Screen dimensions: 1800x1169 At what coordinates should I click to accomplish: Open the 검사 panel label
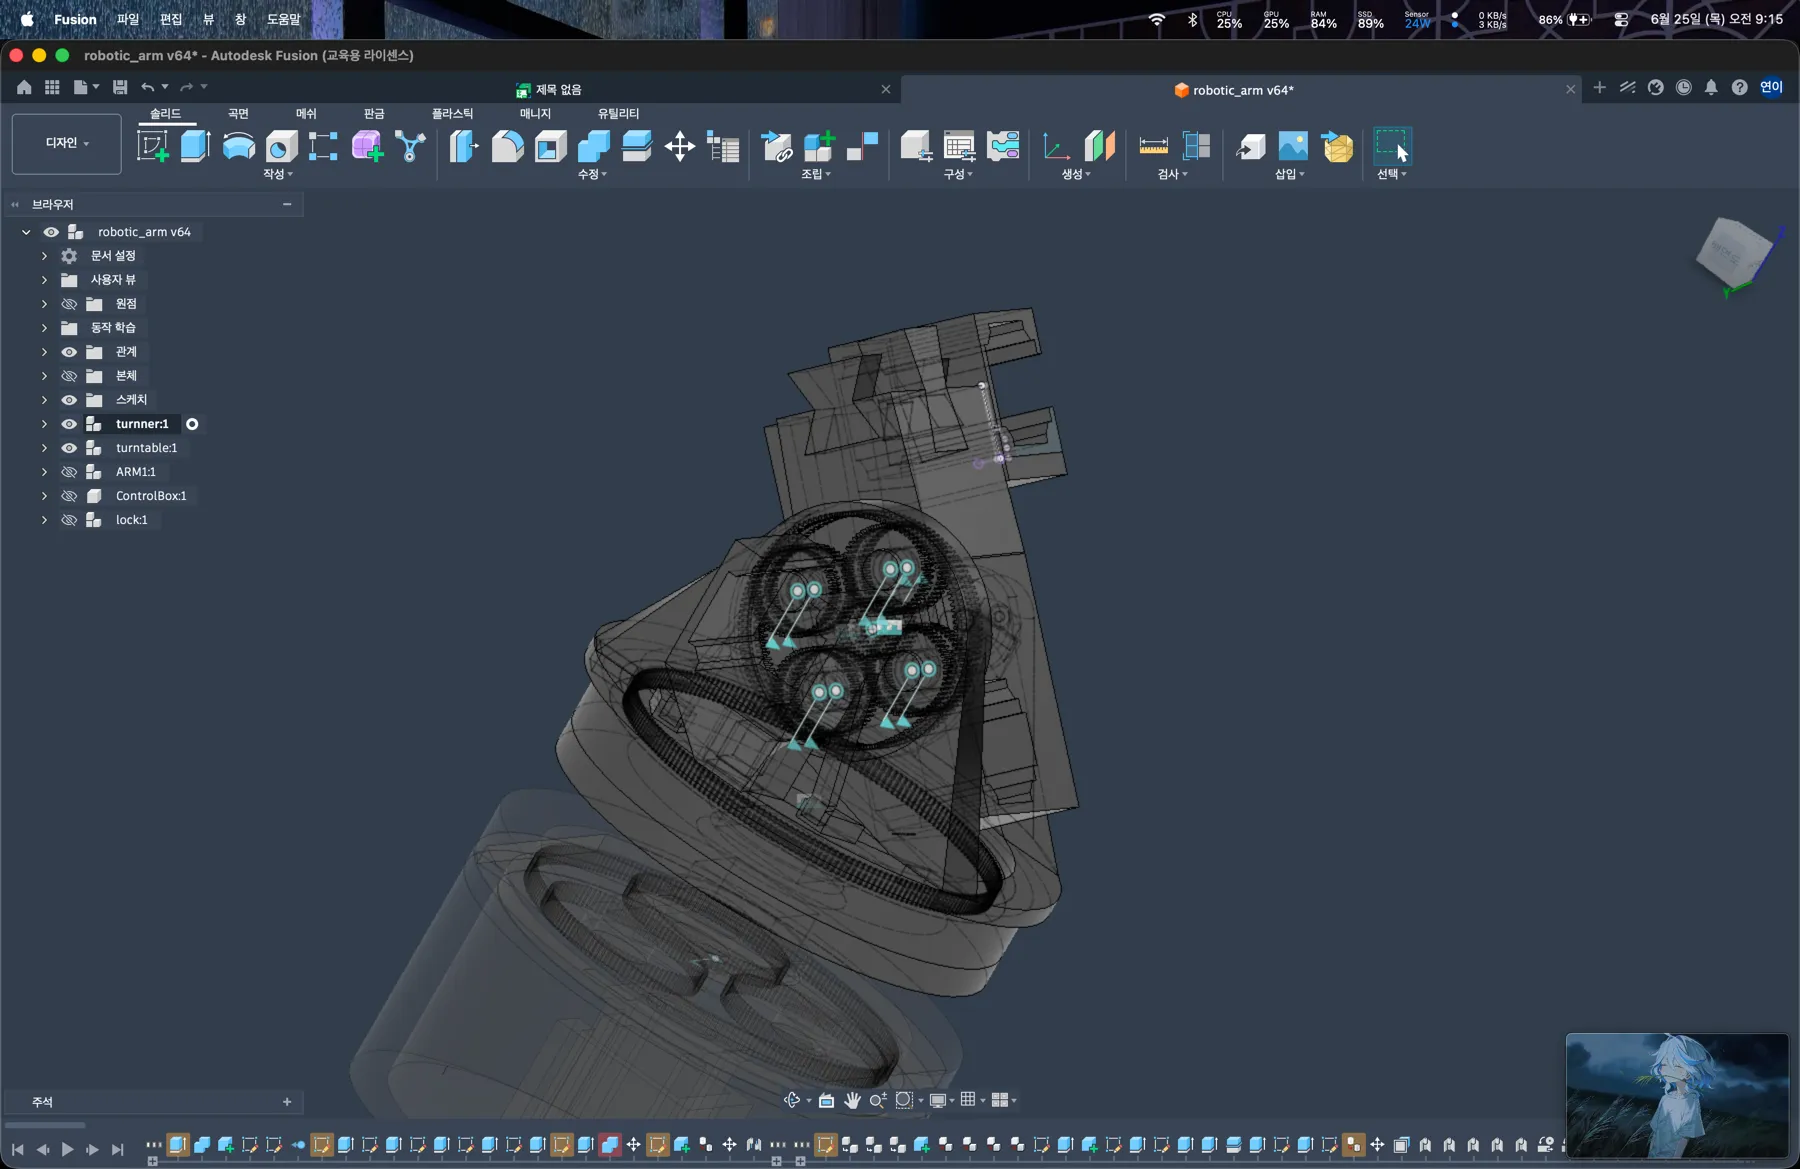coord(1172,174)
